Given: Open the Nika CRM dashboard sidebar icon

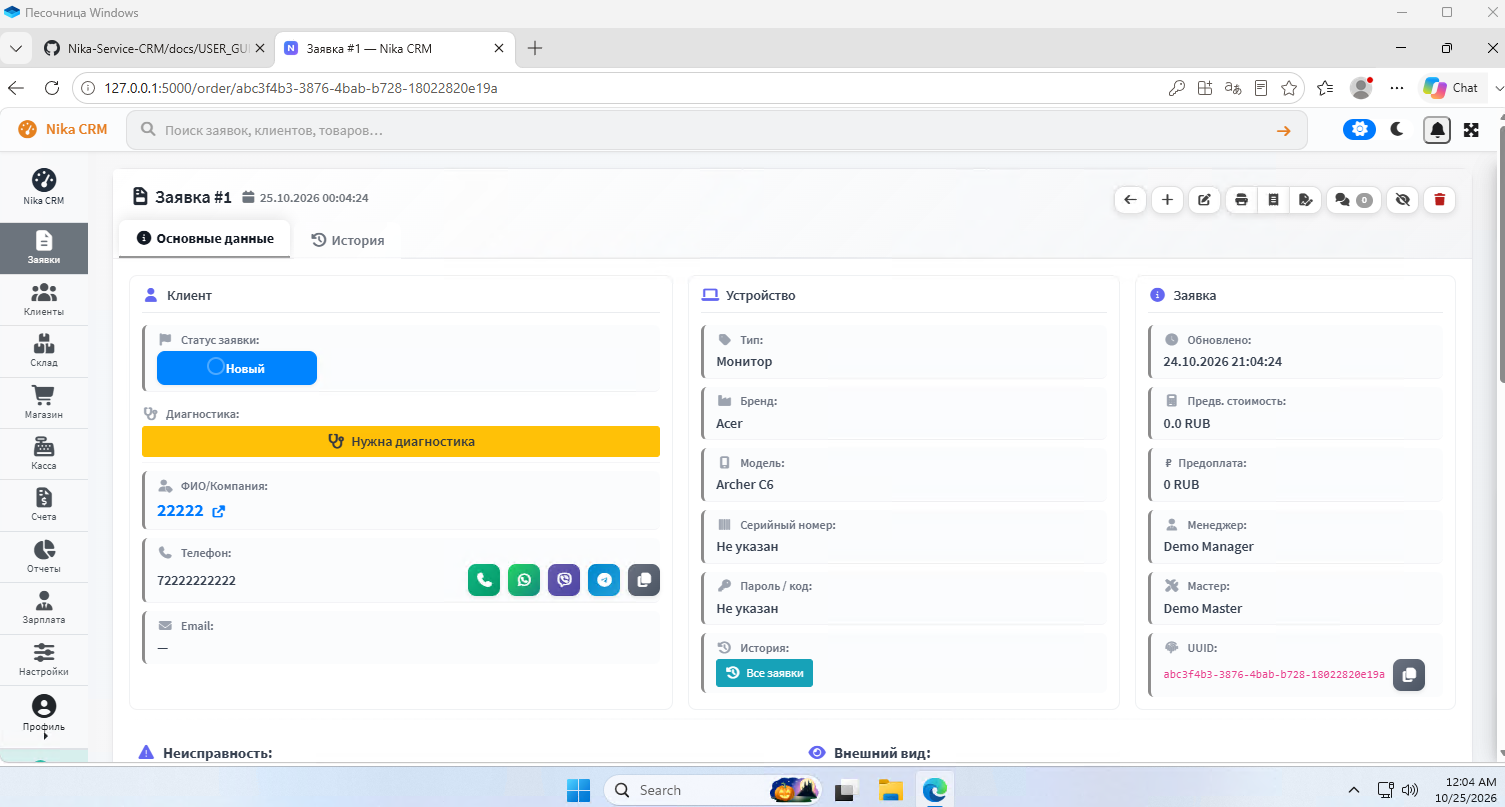Looking at the screenshot, I should [x=44, y=186].
